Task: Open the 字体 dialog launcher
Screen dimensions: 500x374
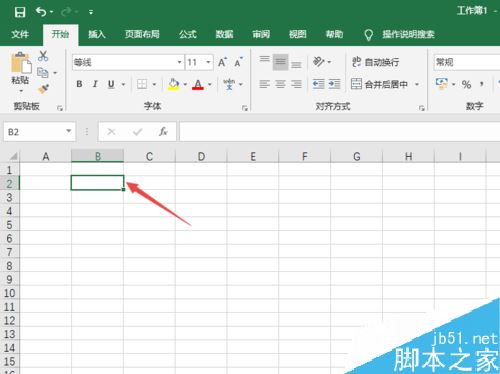Action: point(245,108)
